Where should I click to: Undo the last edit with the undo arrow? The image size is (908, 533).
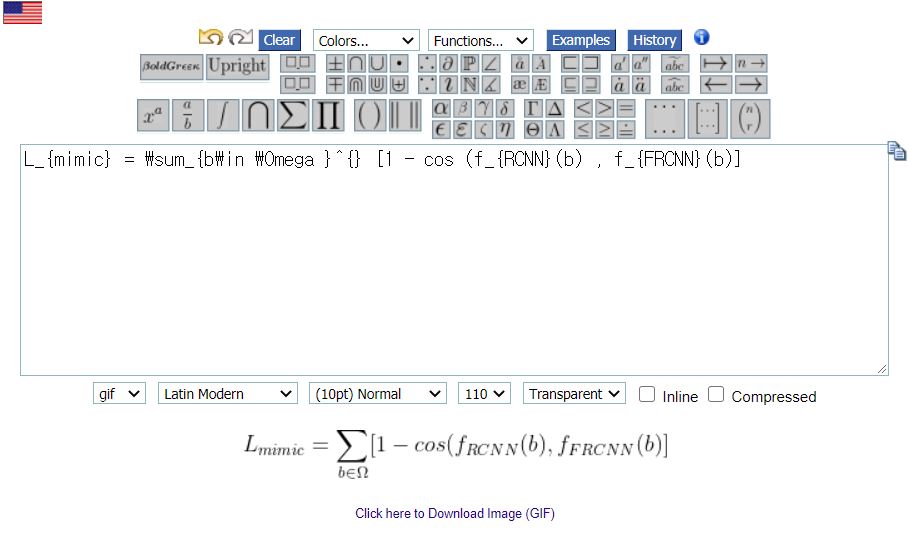point(211,38)
